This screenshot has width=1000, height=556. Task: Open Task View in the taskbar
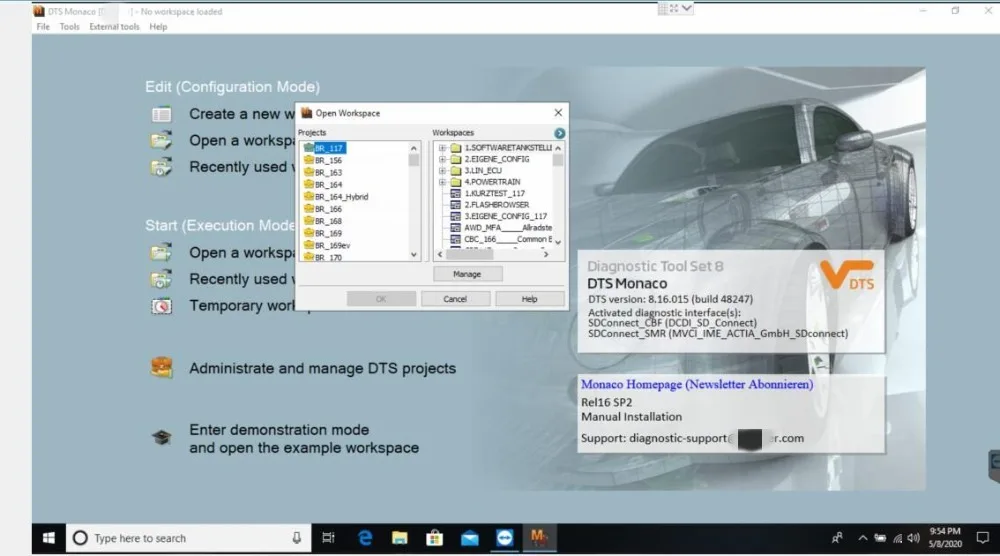tap(328, 538)
